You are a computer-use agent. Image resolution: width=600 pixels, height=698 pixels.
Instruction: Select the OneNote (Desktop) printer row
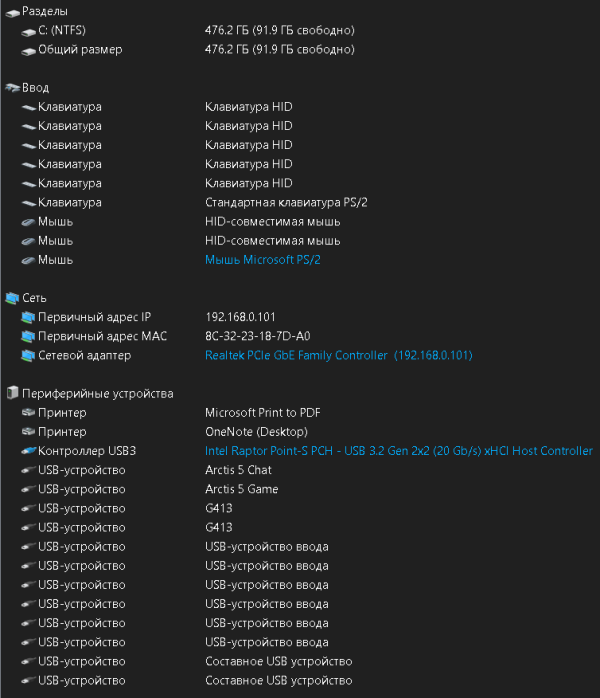point(256,432)
